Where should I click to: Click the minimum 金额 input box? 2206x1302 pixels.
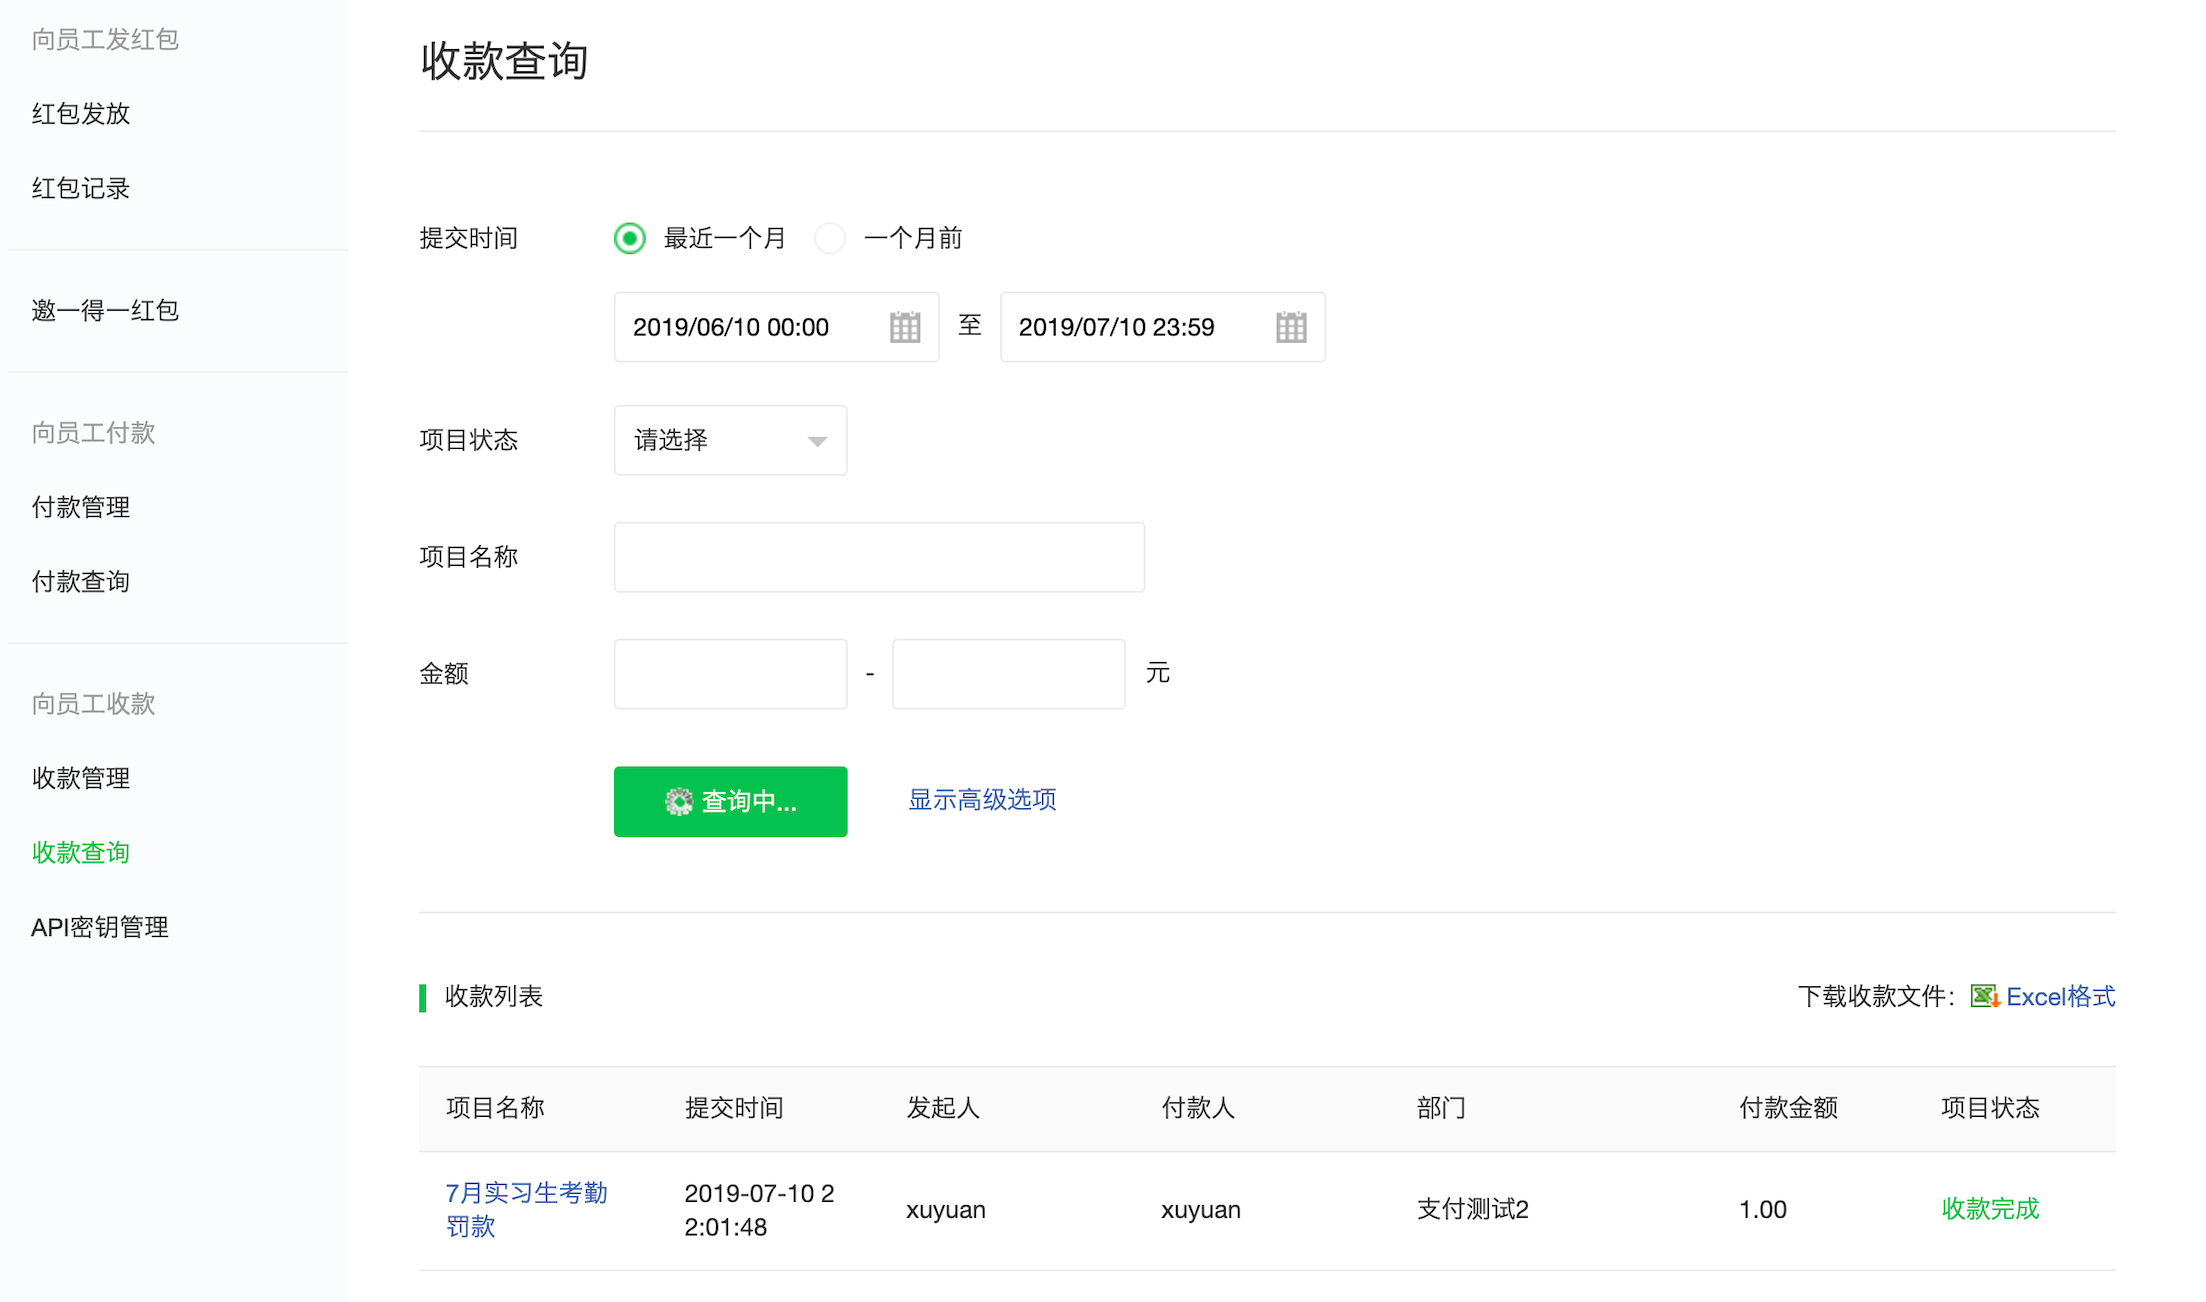coord(730,674)
